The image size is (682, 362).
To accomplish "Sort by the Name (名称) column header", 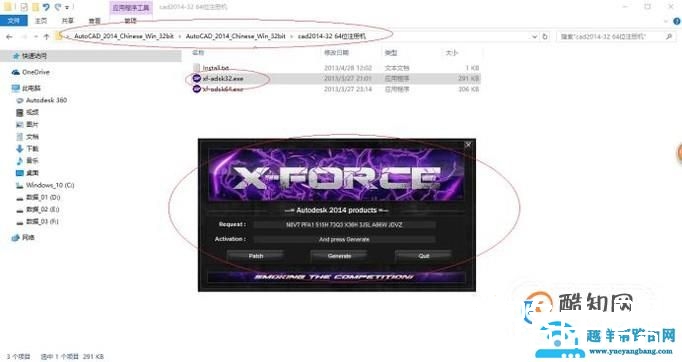I will pyautogui.click(x=198, y=53).
